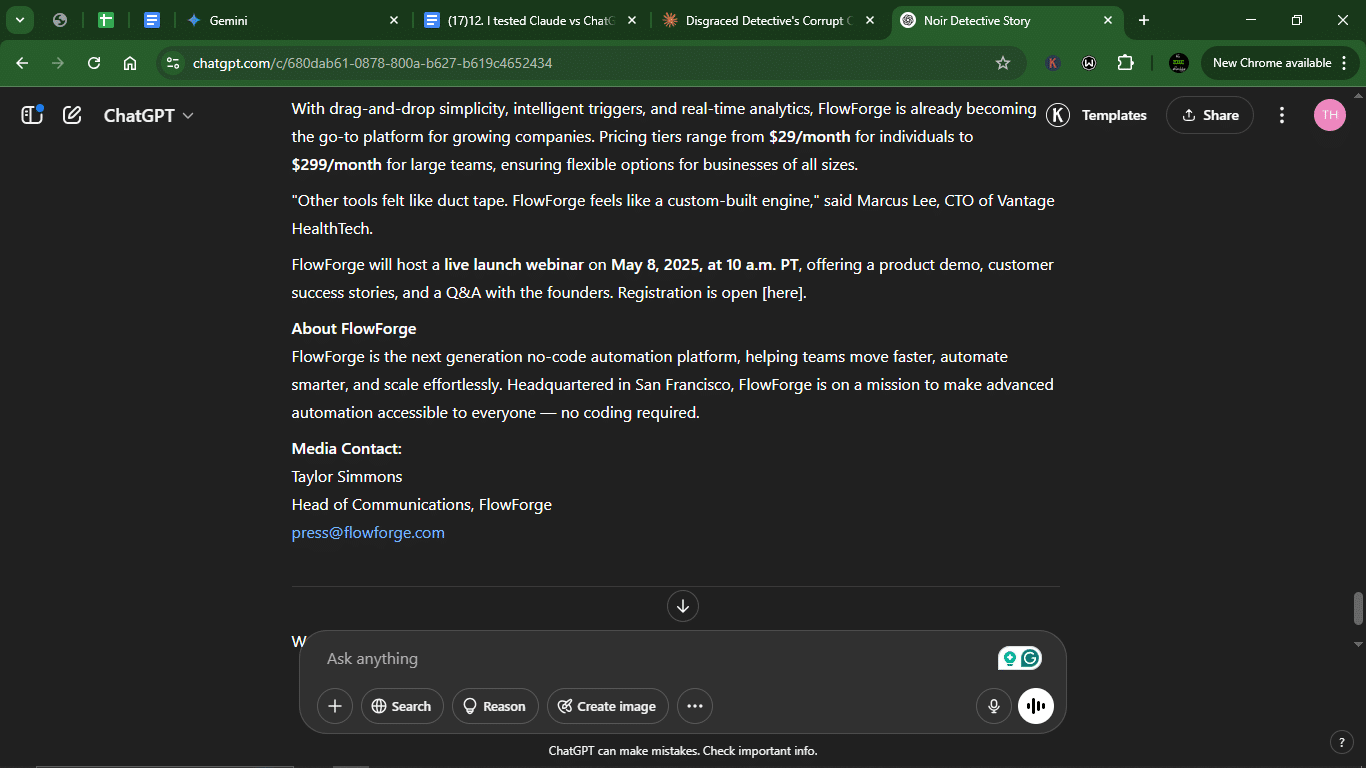This screenshot has width=1366, height=768.
Task: Jump to bottom with down-arrow button
Action: pos(683,605)
